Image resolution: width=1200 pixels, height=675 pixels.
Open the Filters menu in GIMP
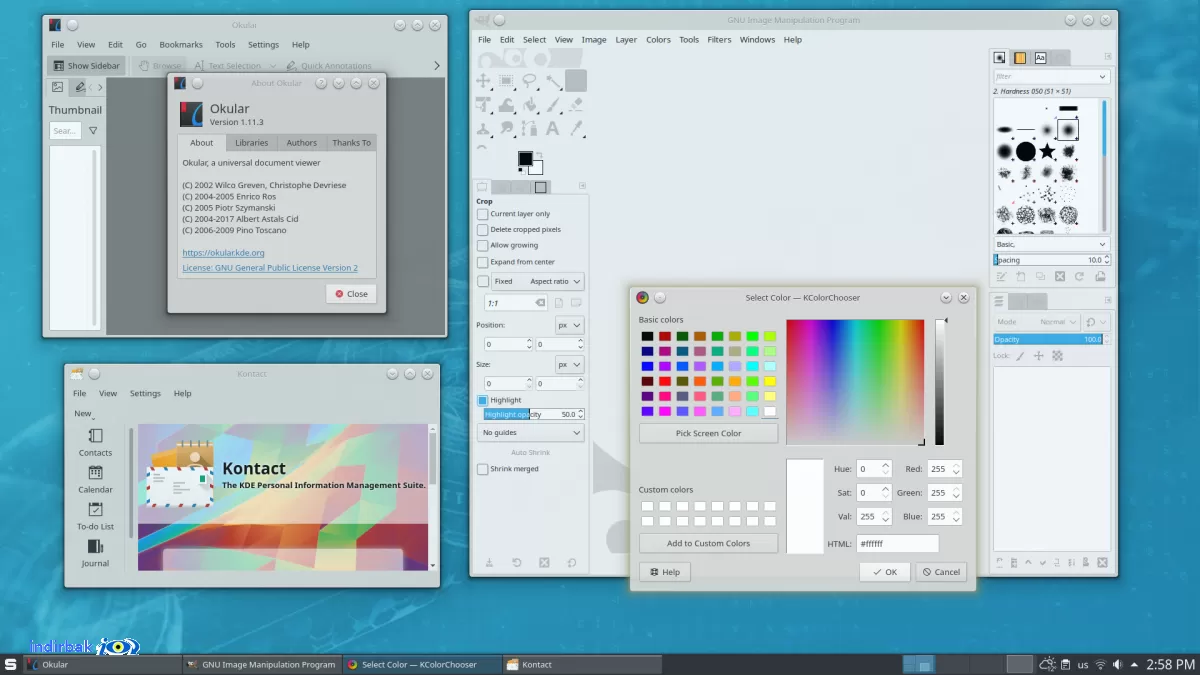point(719,40)
